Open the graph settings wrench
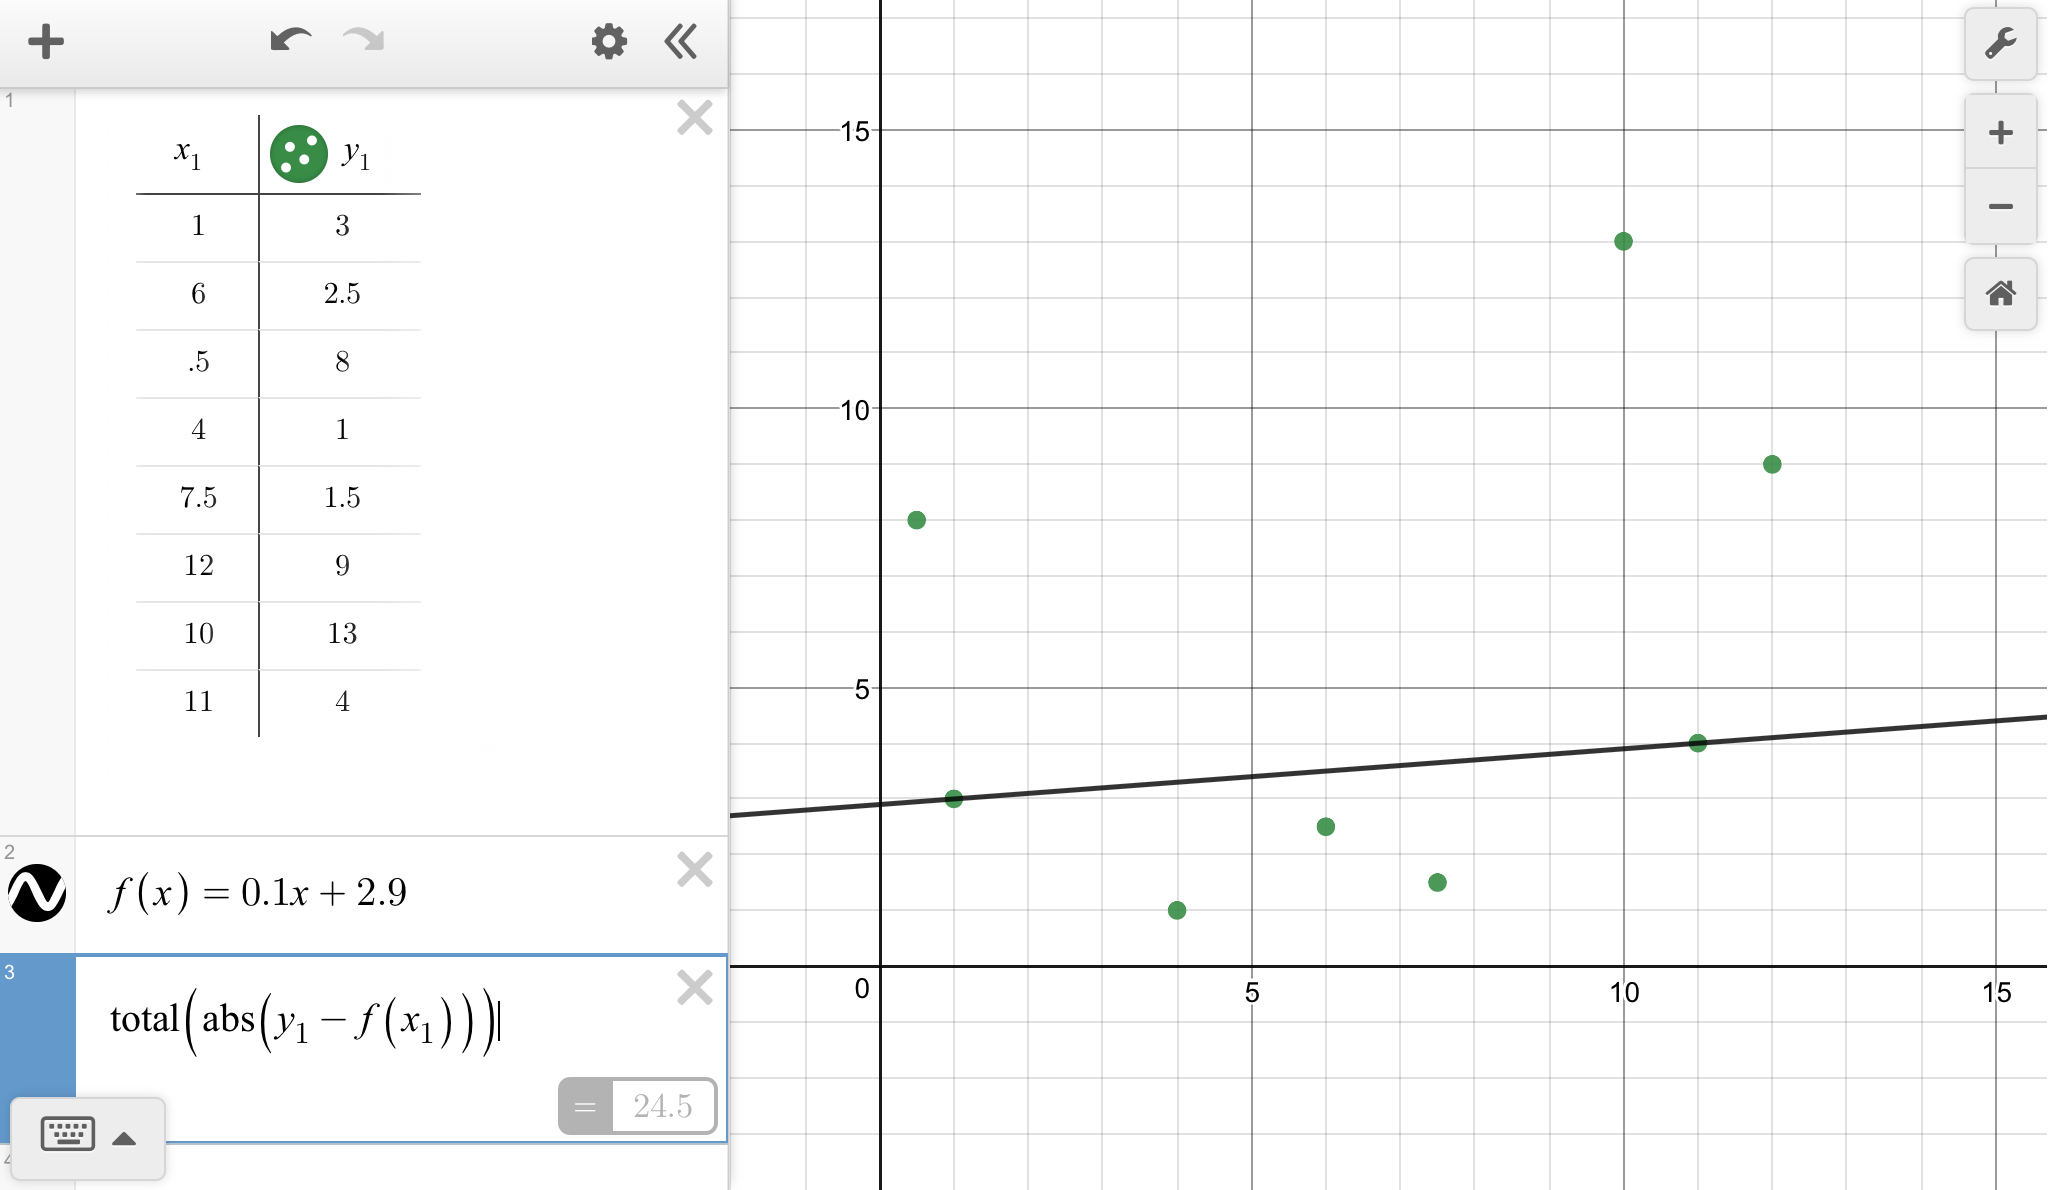This screenshot has width=2048, height=1190. [x=2000, y=44]
